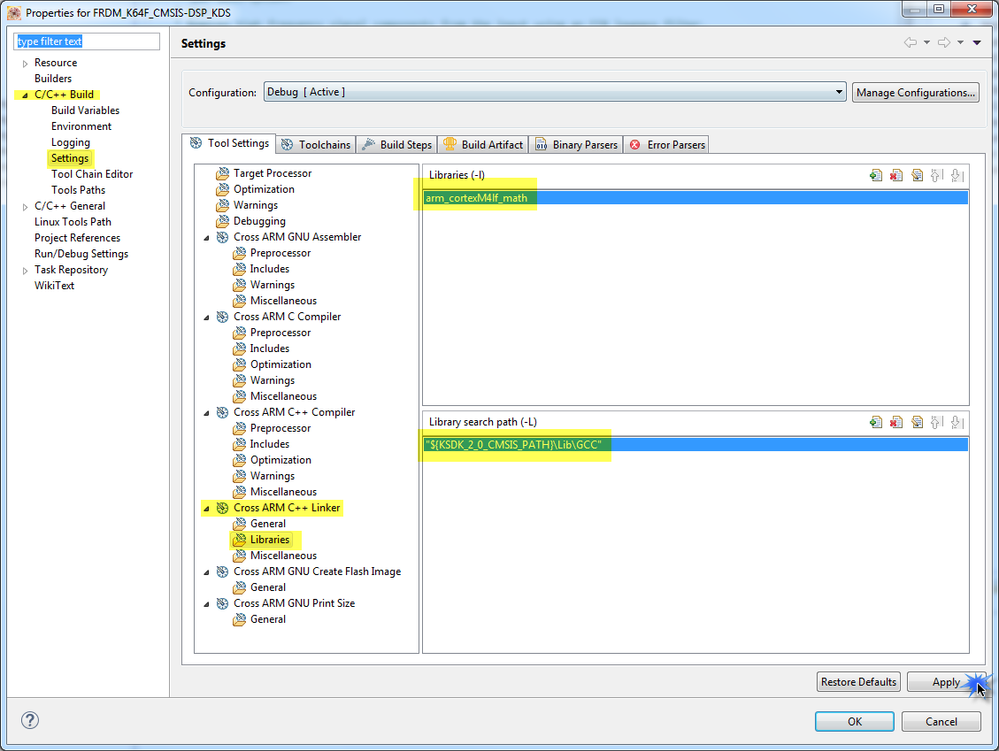
Task: Open Environment in the left tree
Action: [x=81, y=126]
